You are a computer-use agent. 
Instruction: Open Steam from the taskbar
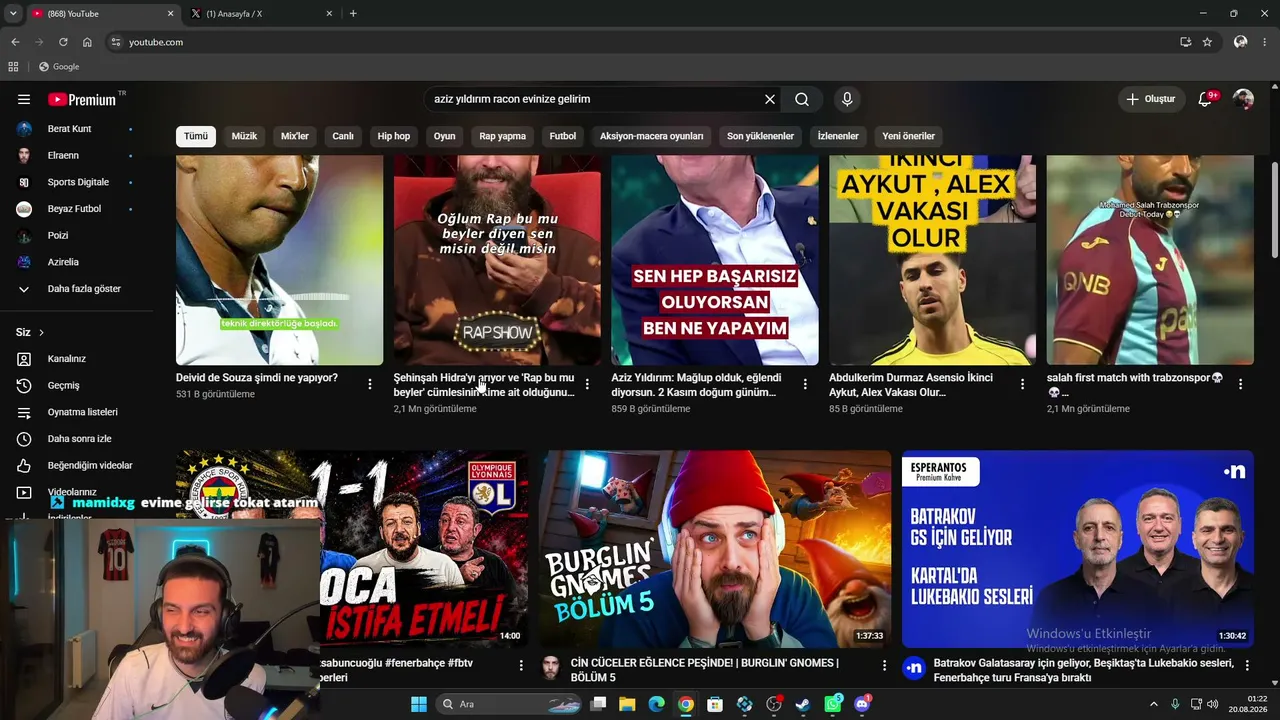pyautogui.click(x=802, y=704)
